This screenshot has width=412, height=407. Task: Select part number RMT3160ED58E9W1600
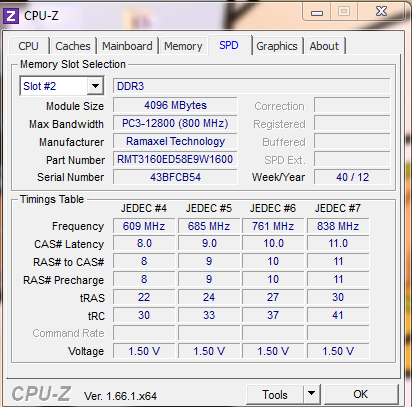point(175,159)
